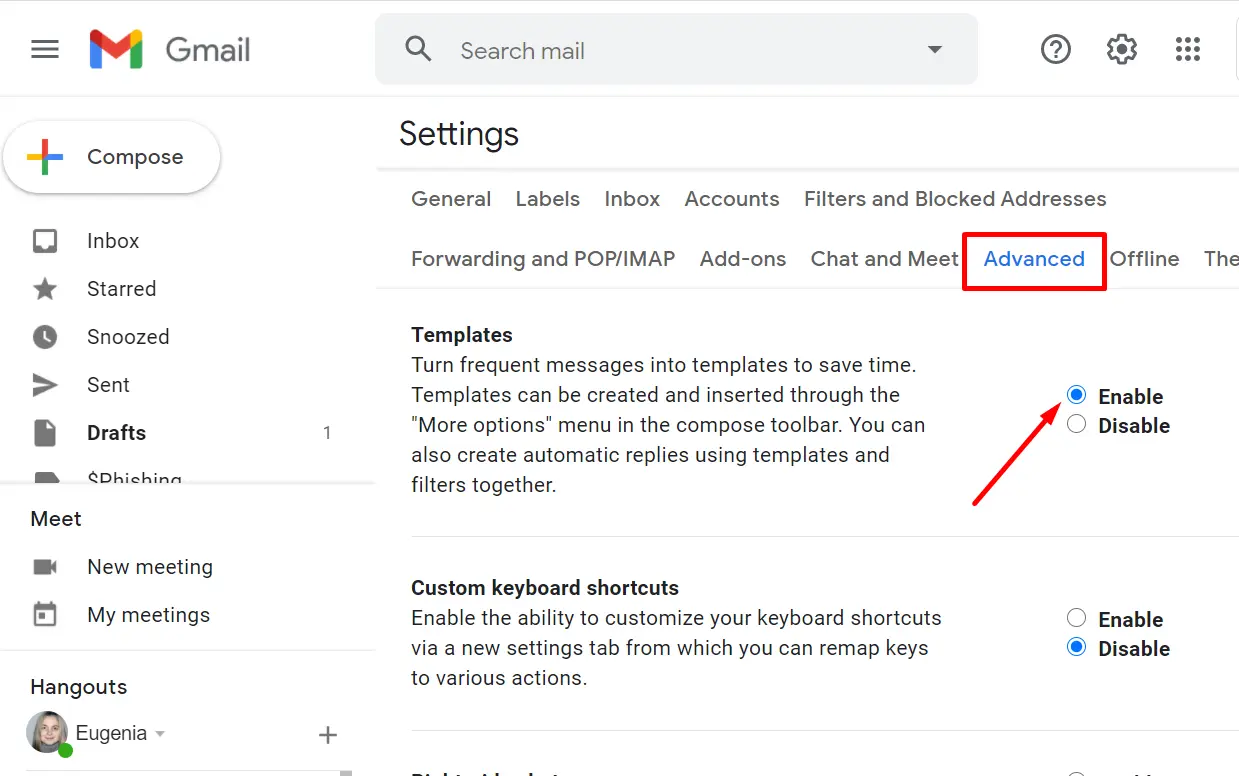Click the Custom keyboard shortcuts title
The height and width of the screenshot is (776, 1239).
tap(545, 588)
